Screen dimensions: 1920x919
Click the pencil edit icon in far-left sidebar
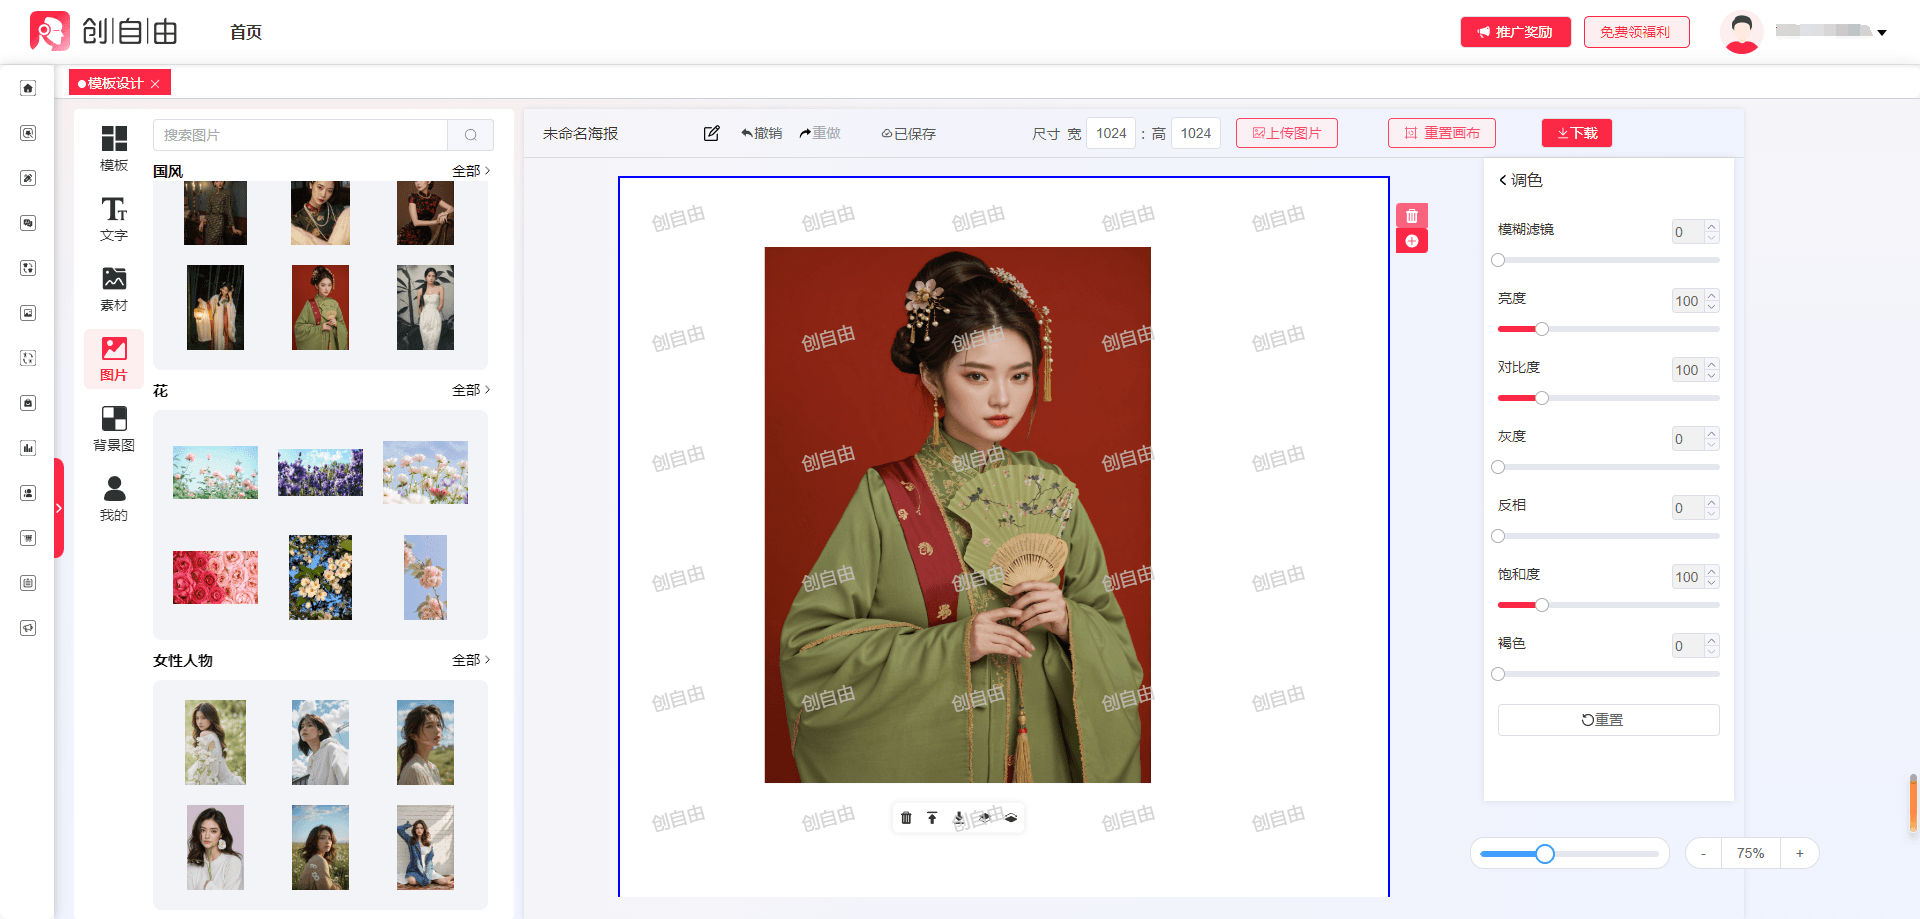pyautogui.click(x=28, y=178)
